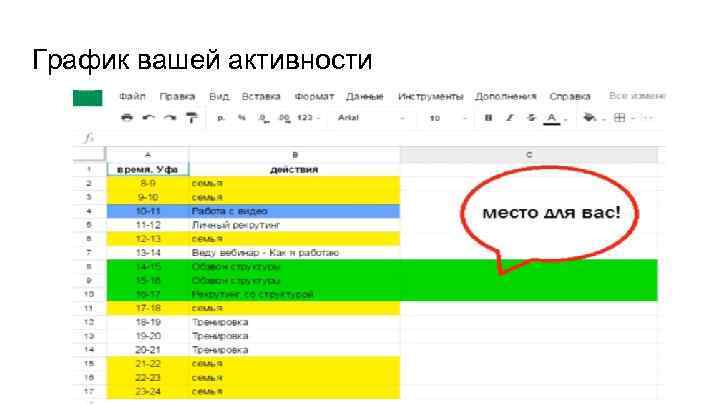Screen dimensions: 720x405
Task: Select the 'действия' header cell
Action: (294, 169)
